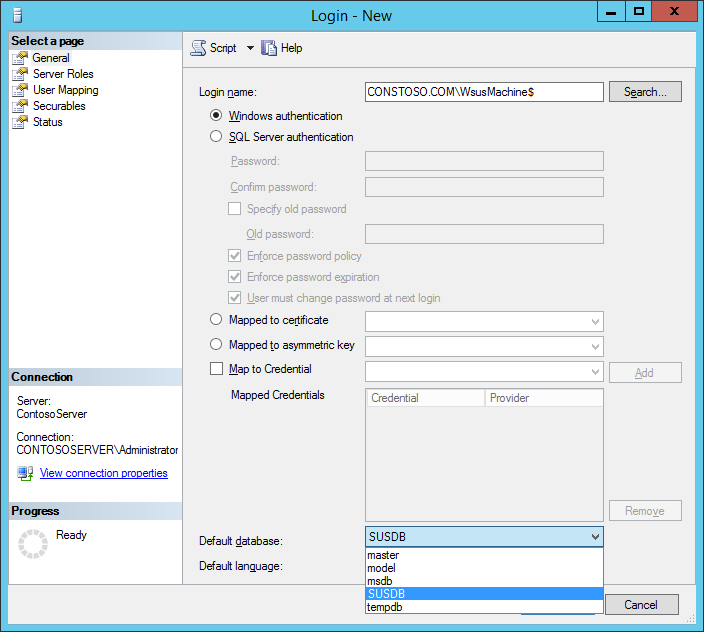
Task: Click the General page icon
Action: pos(20,58)
